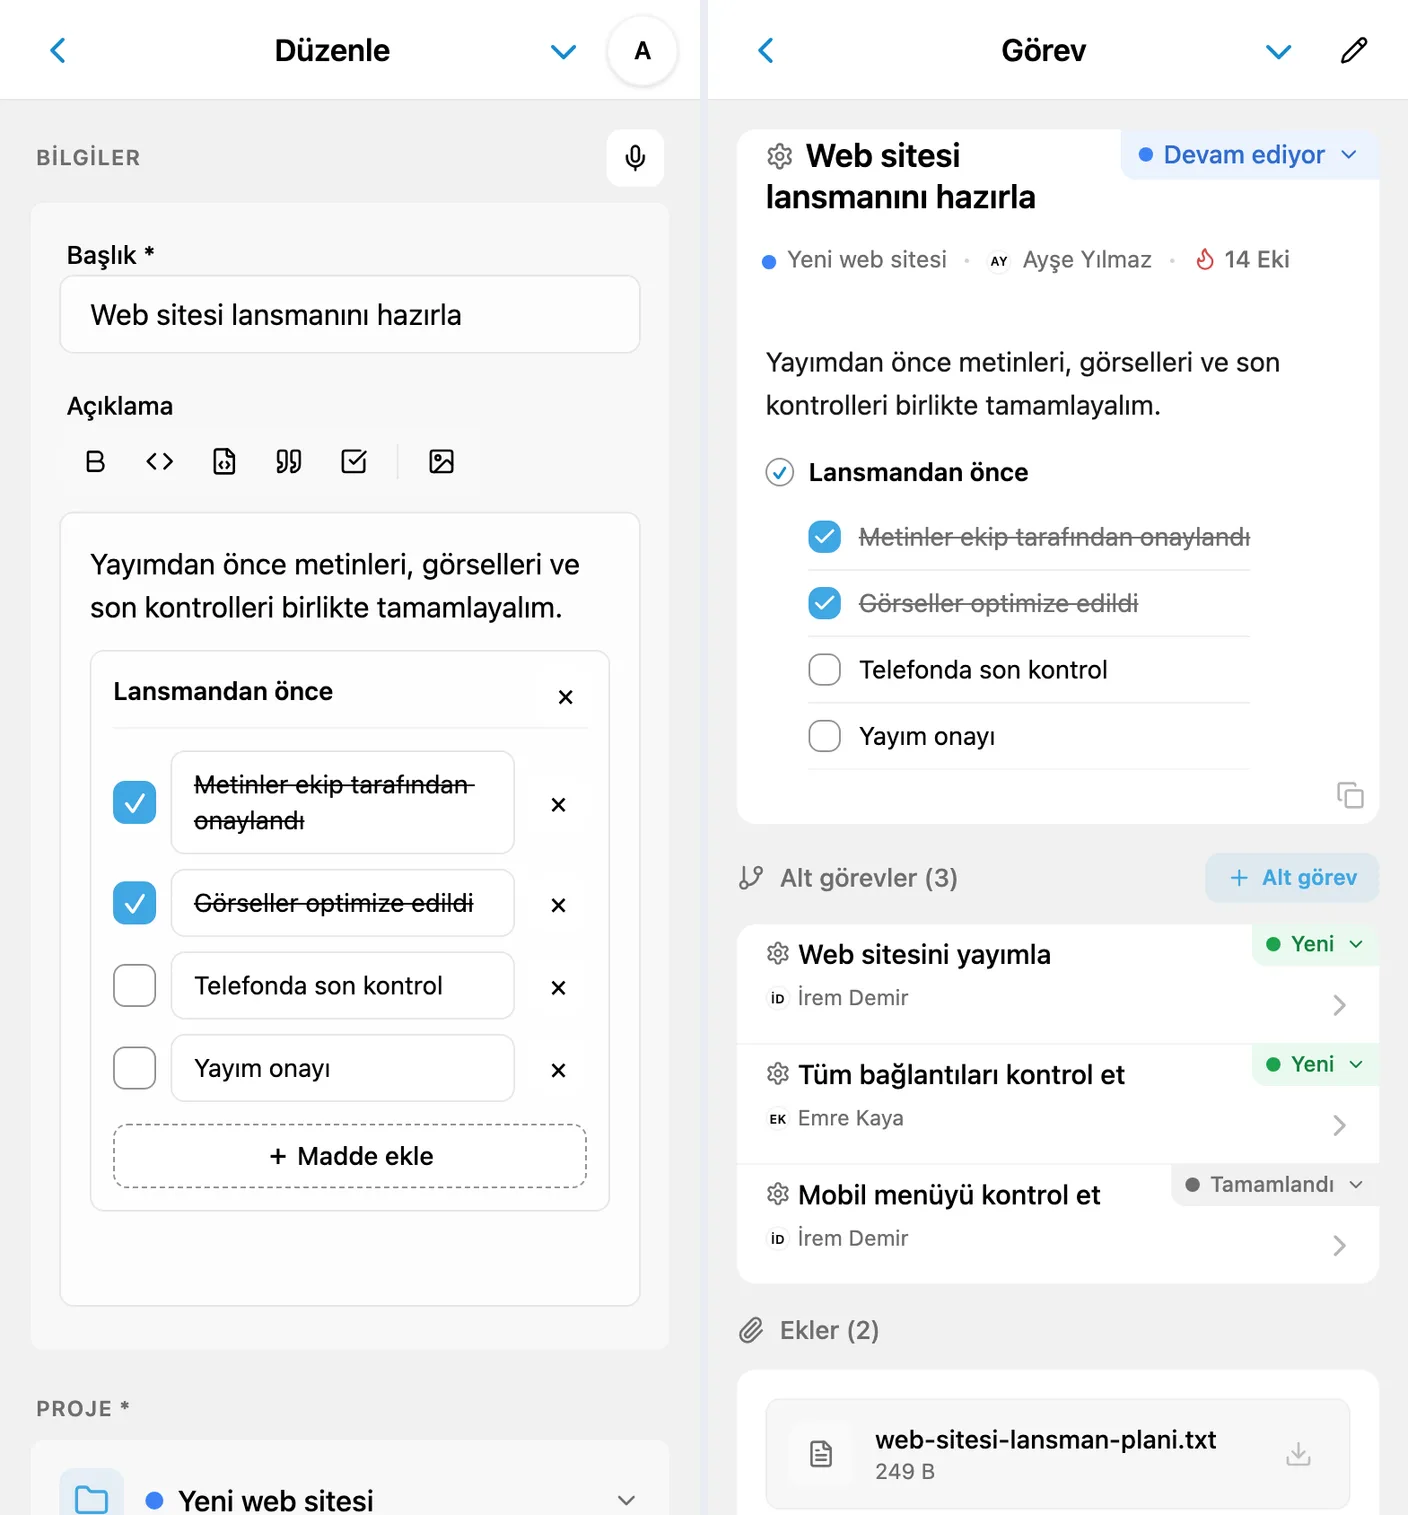Add a subtask with '+ Alt görev'
Screen dimensions: 1408x1515
tap(1292, 878)
